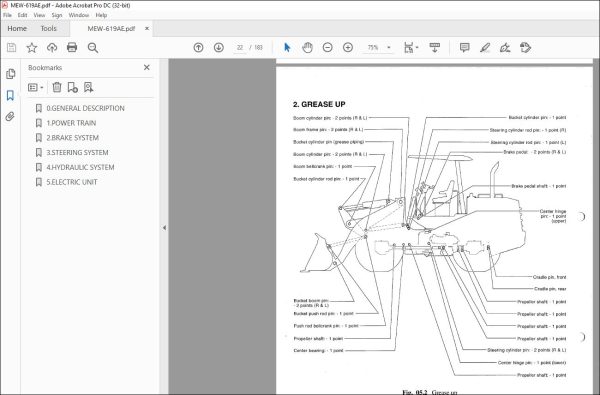The image size is (600, 395).
Task: Switch to the Tools tab
Action: (49, 29)
